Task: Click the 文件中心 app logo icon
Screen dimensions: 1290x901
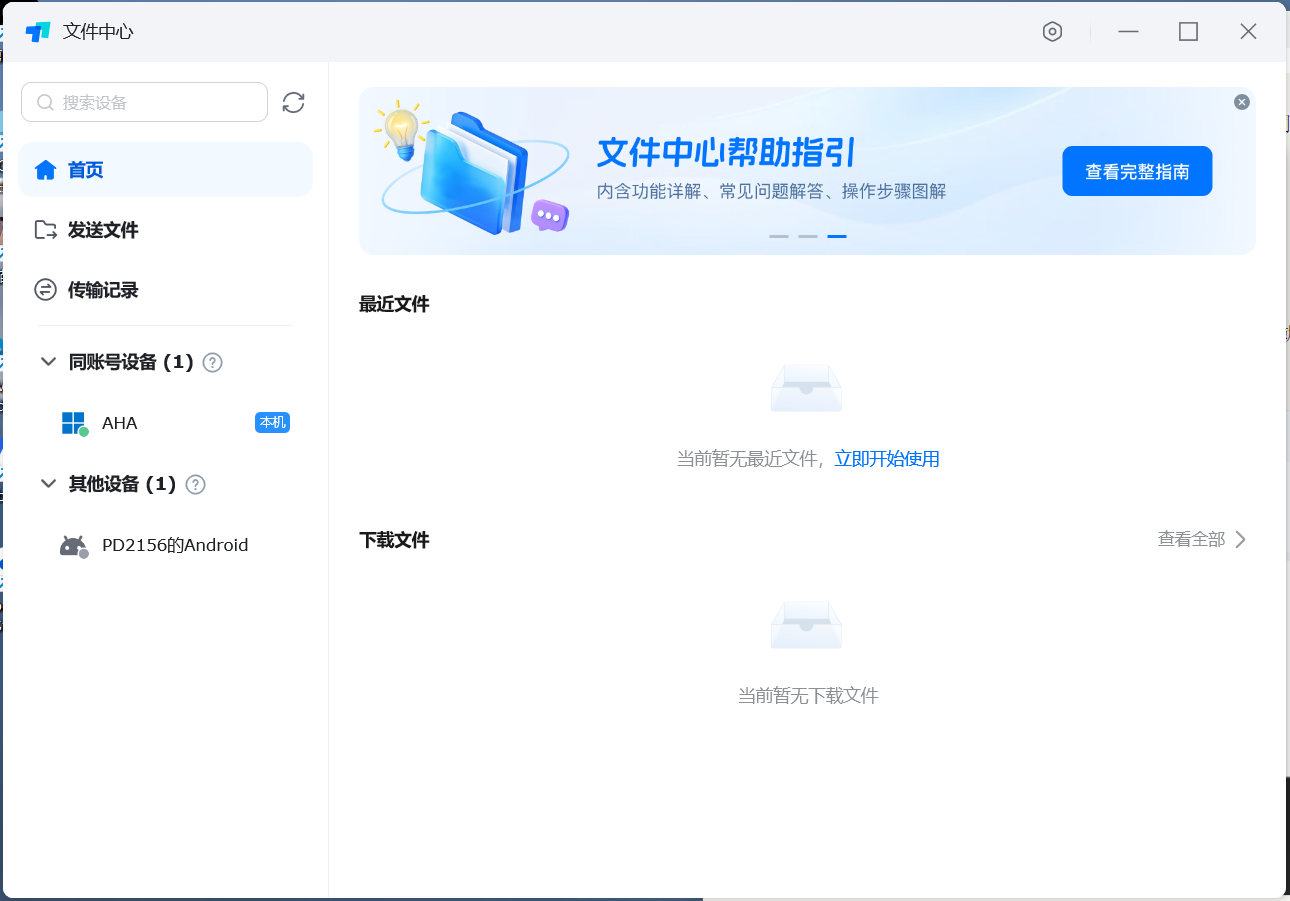Action: point(38,32)
